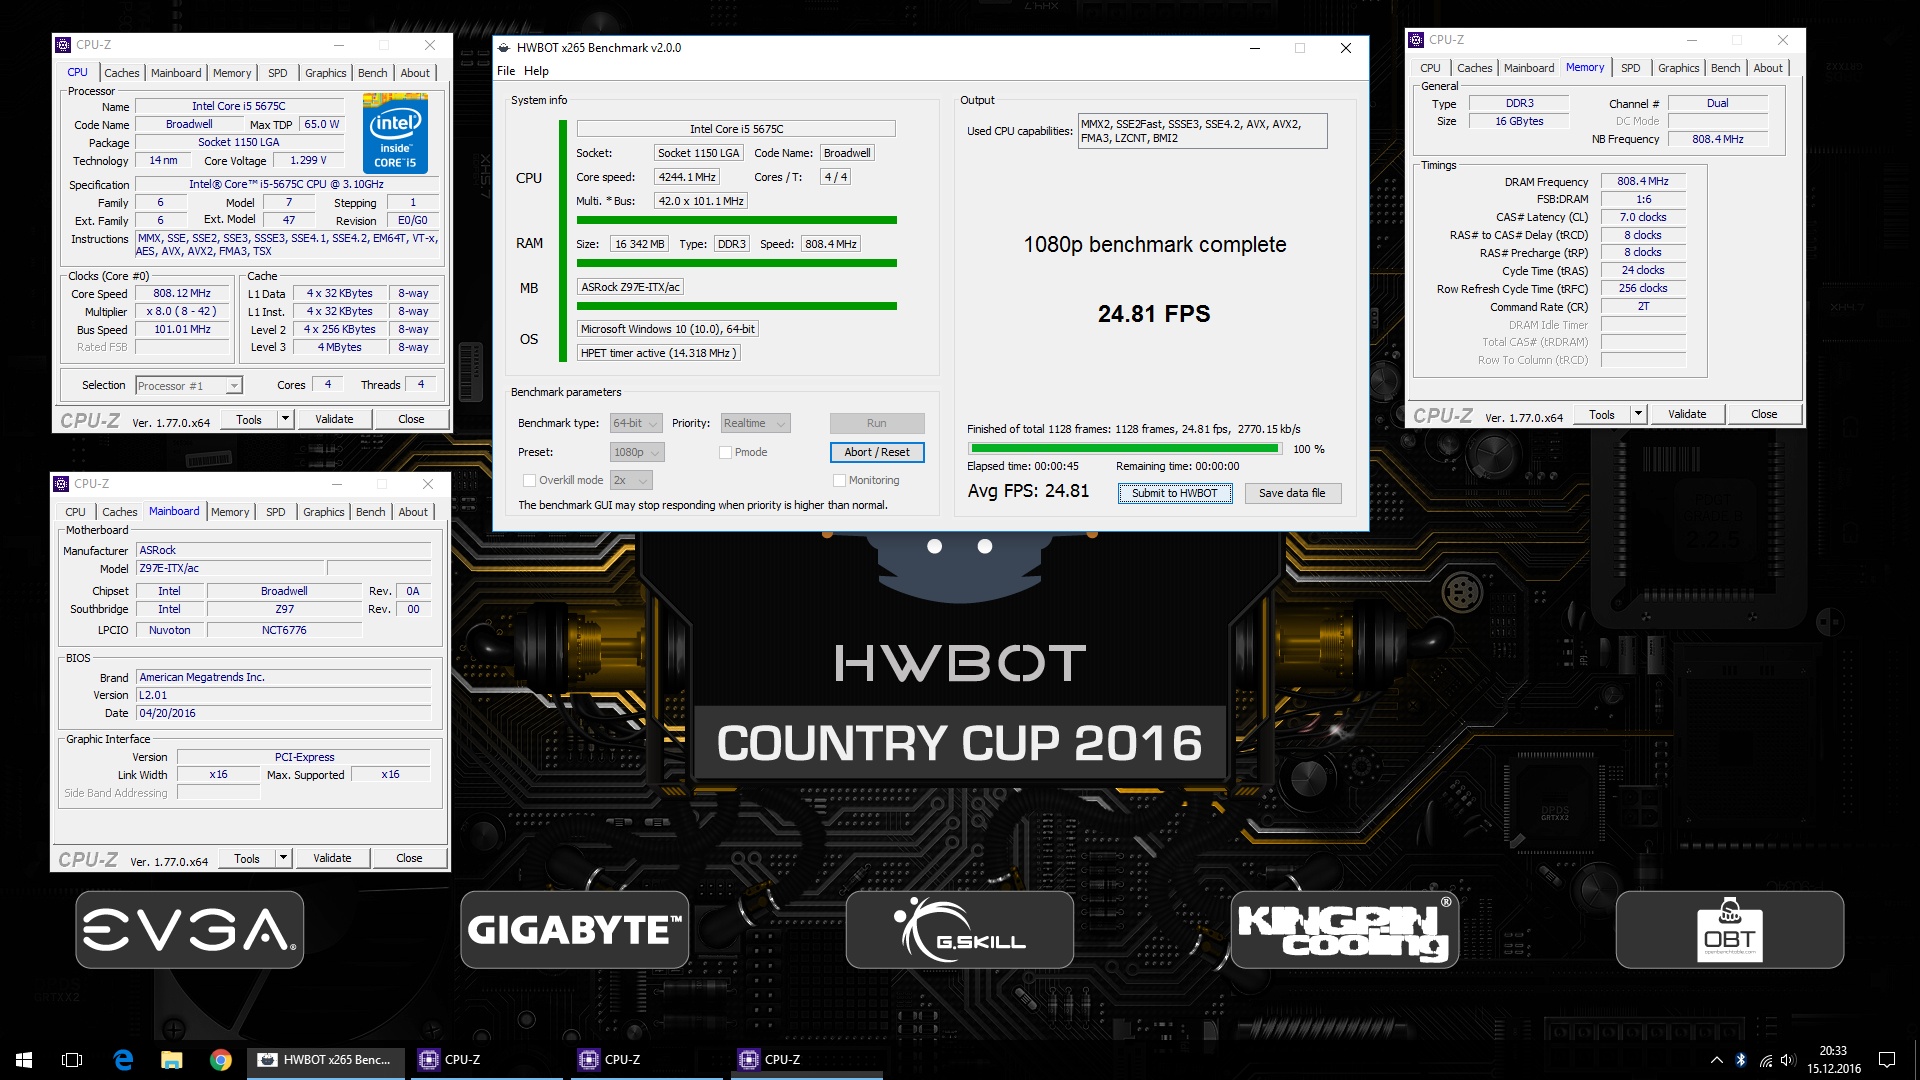
Task: Expand Tools arrow in CPU tab window
Action: (286, 420)
